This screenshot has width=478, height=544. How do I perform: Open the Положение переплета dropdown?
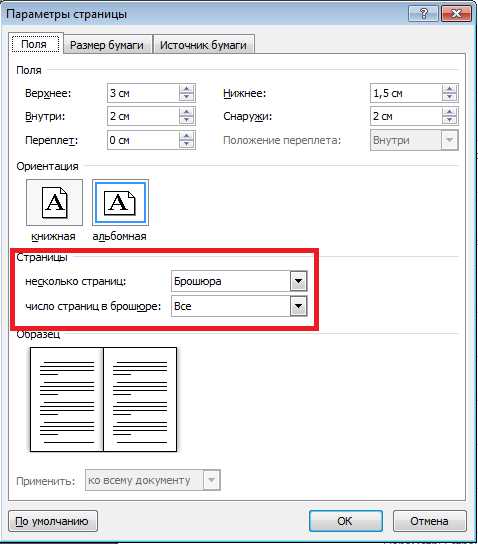click(x=450, y=140)
